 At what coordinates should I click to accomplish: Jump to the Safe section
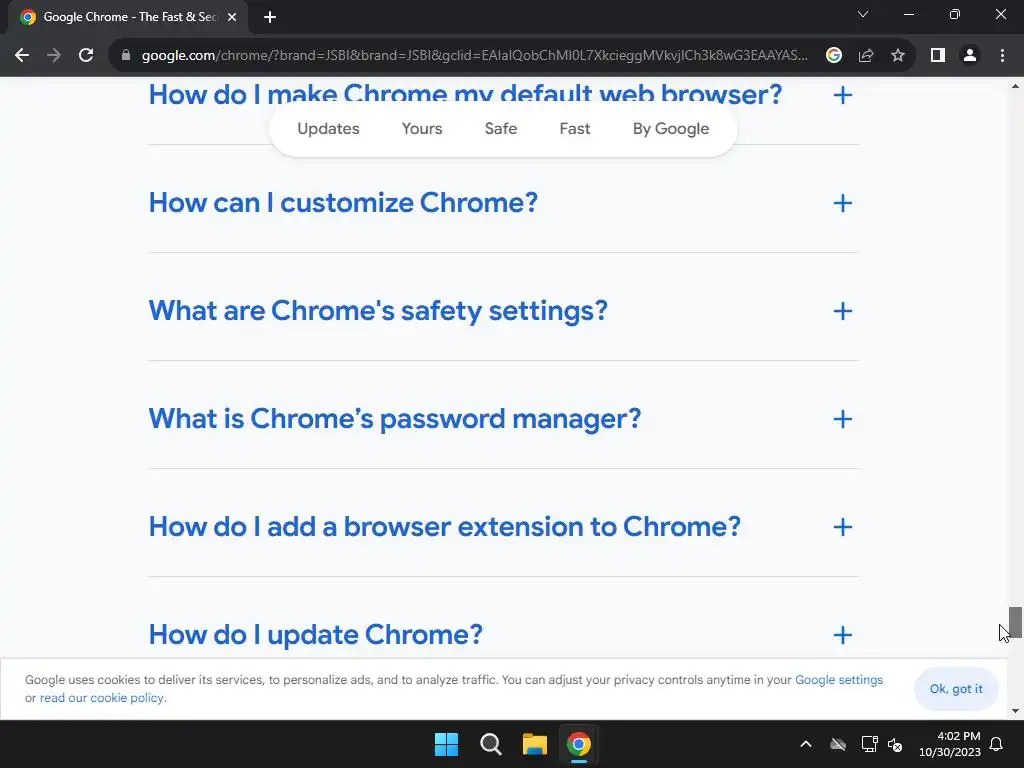coord(501,129)
